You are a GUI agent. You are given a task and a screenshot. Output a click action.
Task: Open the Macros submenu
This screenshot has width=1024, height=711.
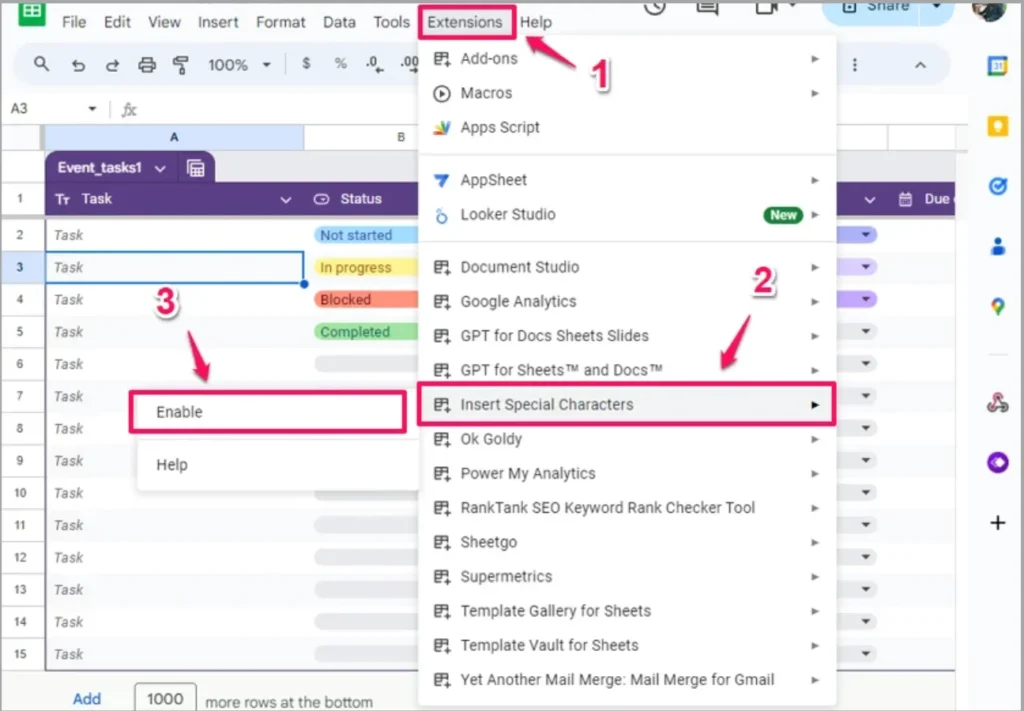pyautogui.click(x=627, y=93)
